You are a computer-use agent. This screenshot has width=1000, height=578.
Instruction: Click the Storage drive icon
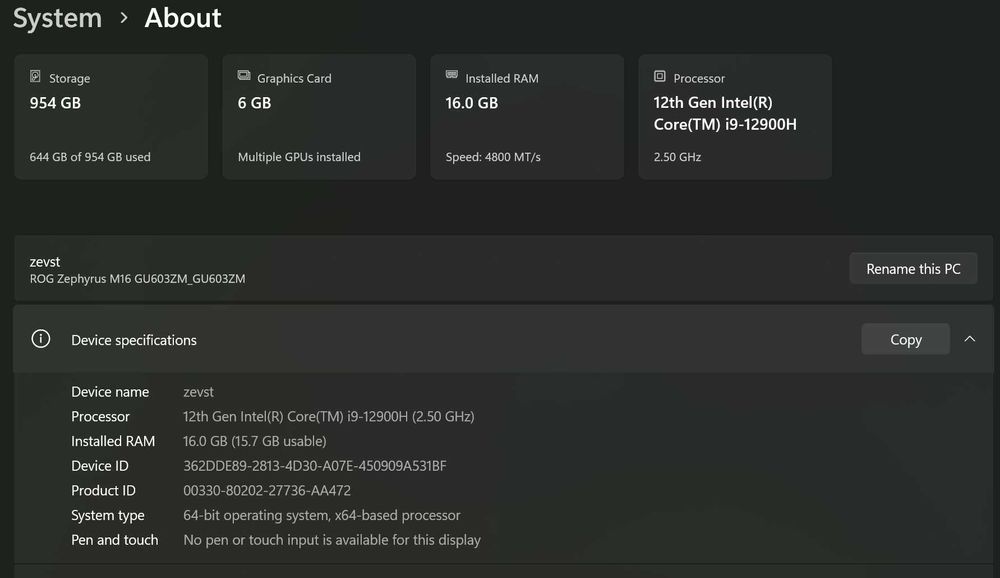[36, 77]
